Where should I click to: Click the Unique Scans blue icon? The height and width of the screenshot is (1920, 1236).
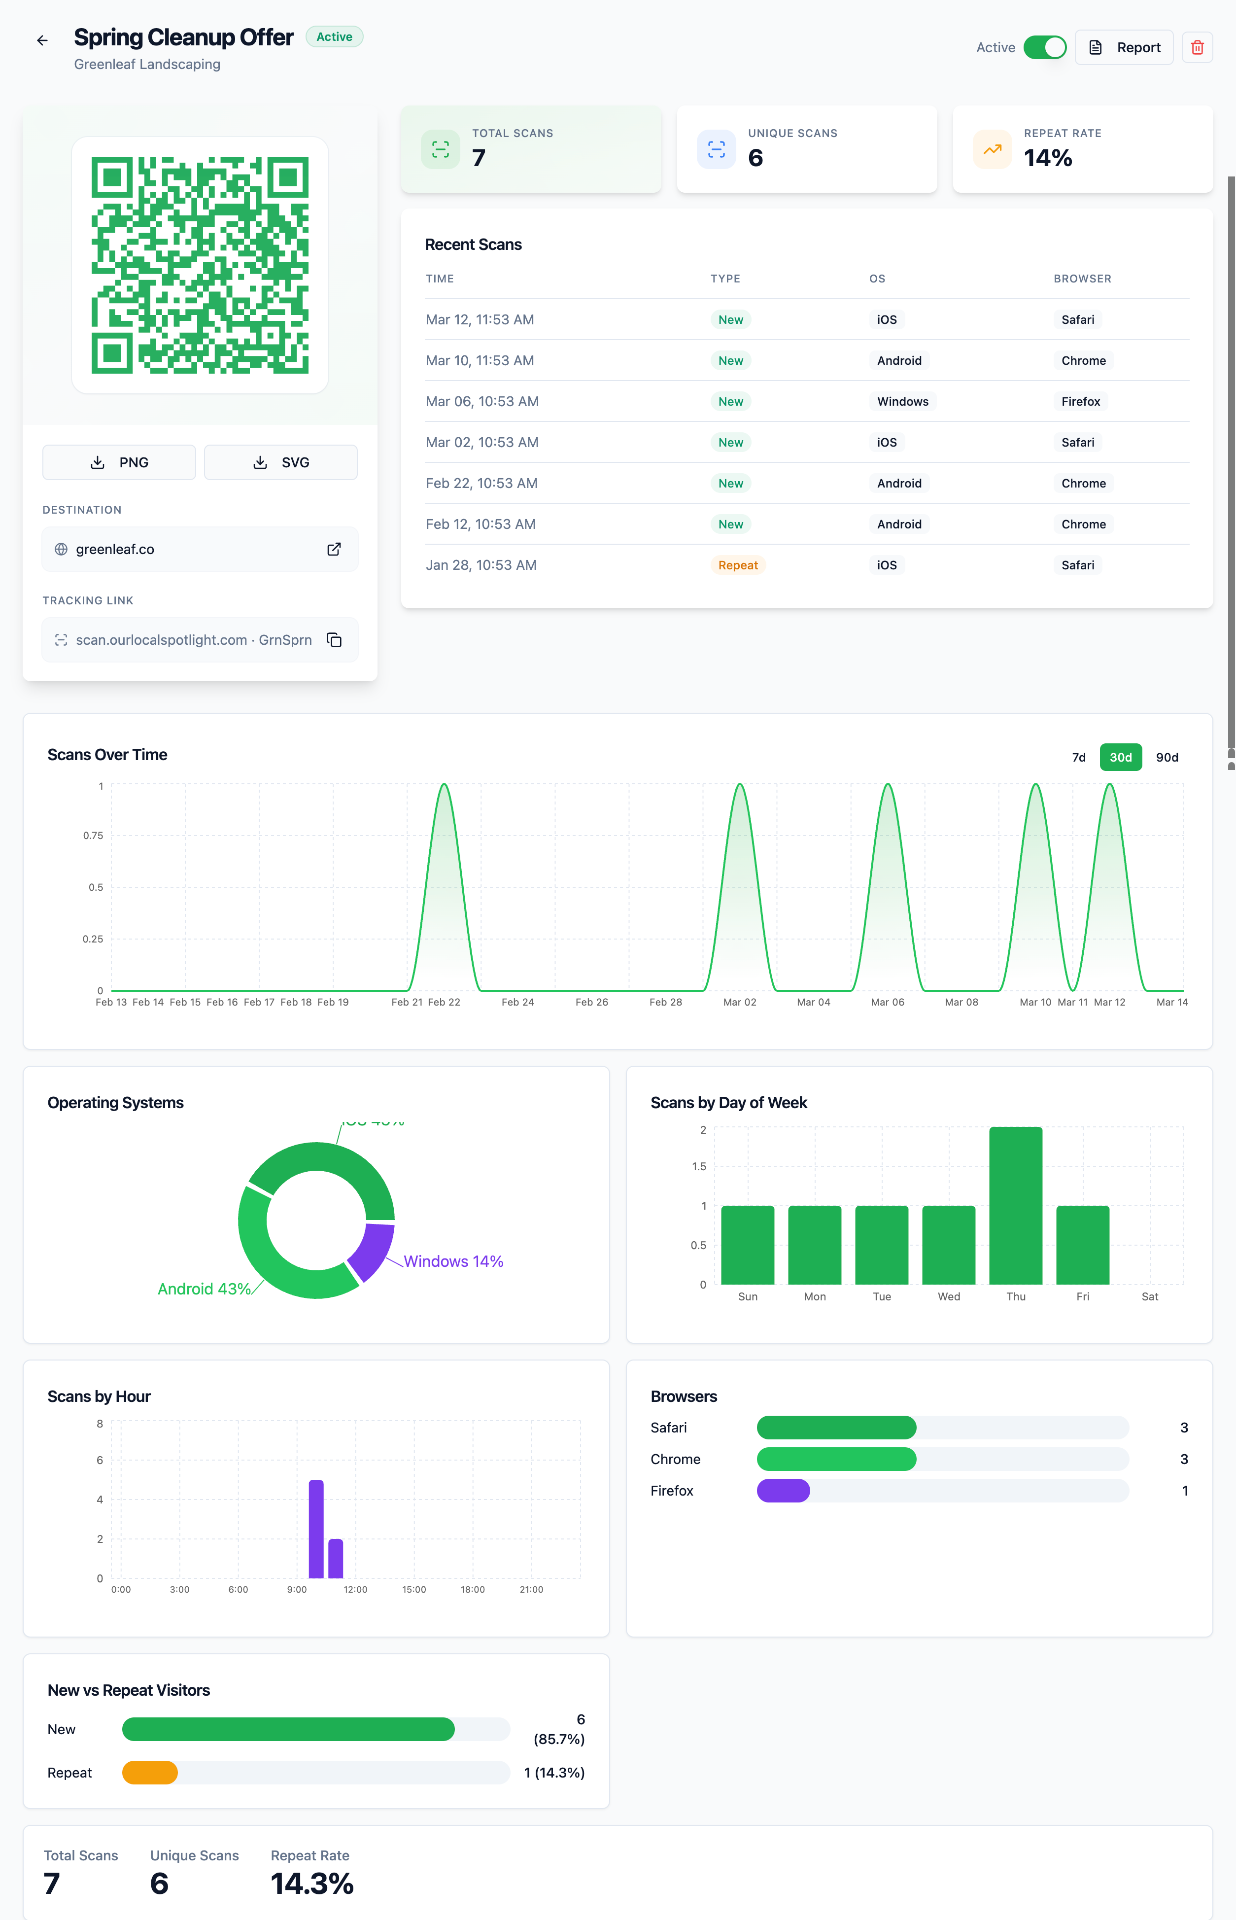716,149
